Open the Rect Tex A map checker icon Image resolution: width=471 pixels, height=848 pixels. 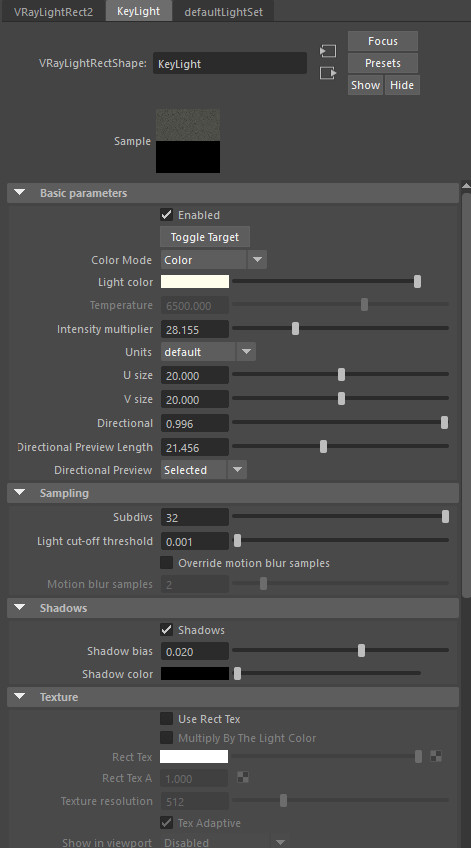[243, 778]
